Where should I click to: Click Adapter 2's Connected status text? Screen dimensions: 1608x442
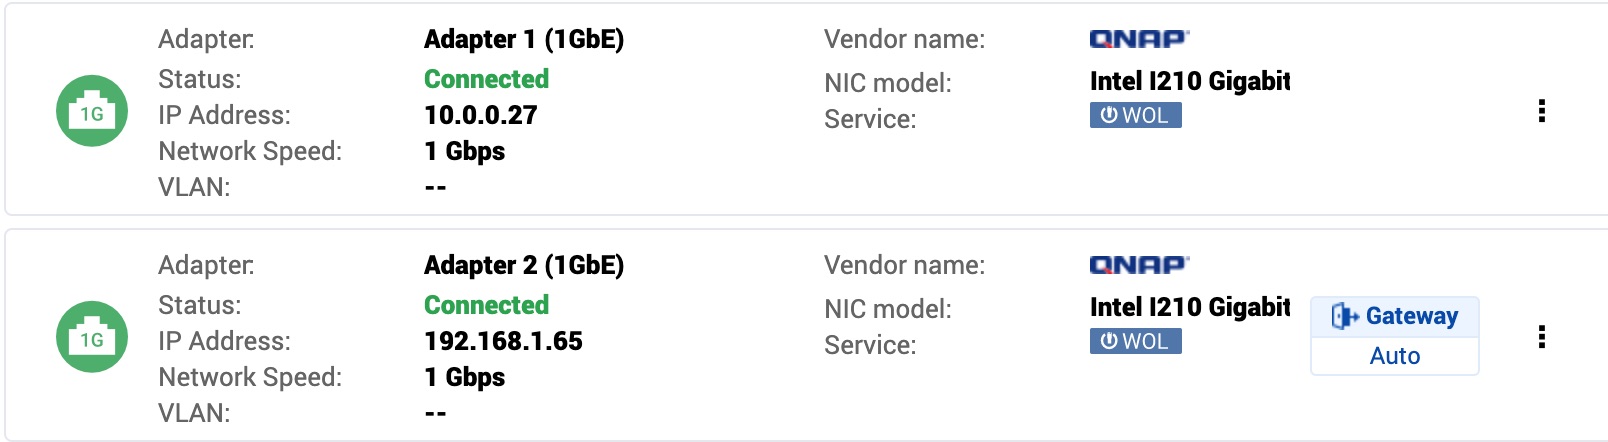click(x=486, y=305)
